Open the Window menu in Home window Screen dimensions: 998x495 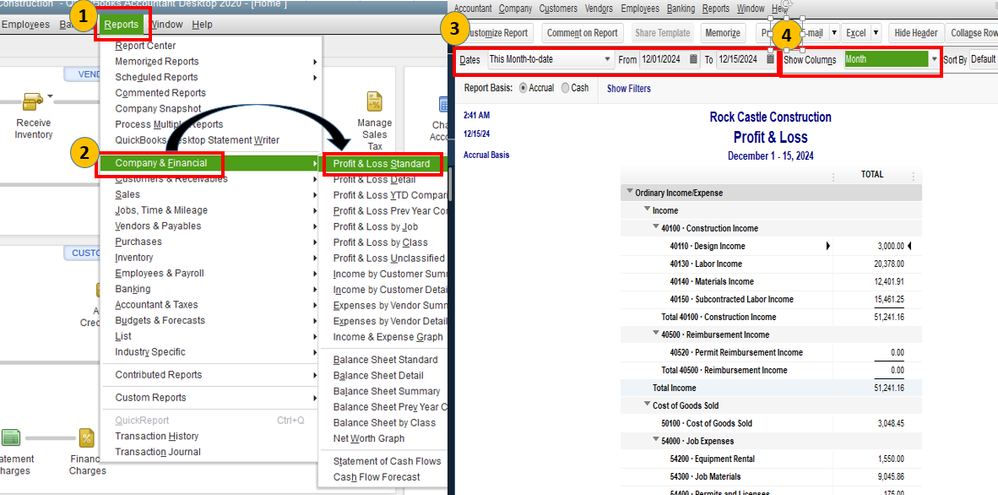coord(167,25)
